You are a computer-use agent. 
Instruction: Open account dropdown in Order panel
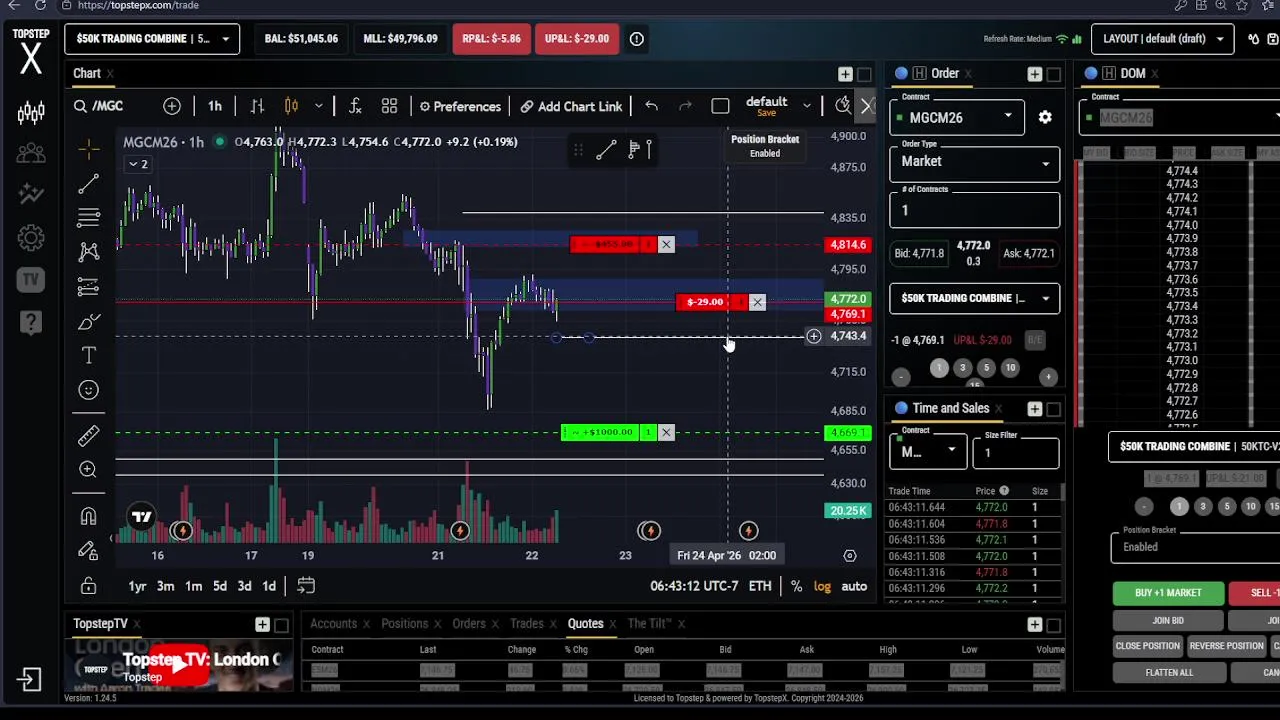pos(974,298)
